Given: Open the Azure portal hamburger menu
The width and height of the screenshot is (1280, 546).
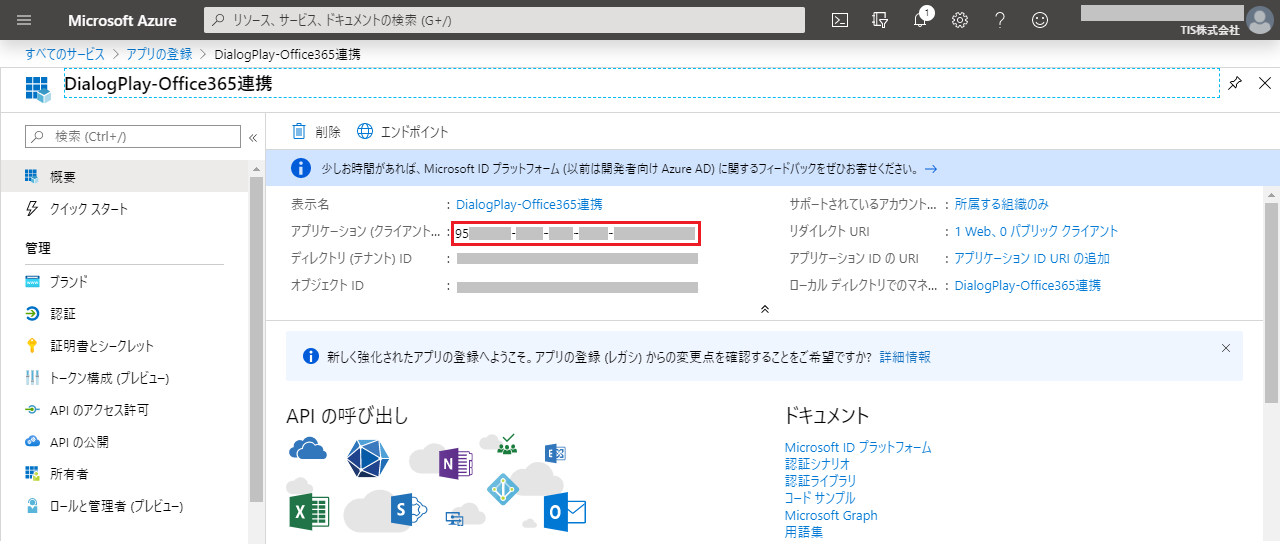Looking at the screenshot, I should coord(24,20).
